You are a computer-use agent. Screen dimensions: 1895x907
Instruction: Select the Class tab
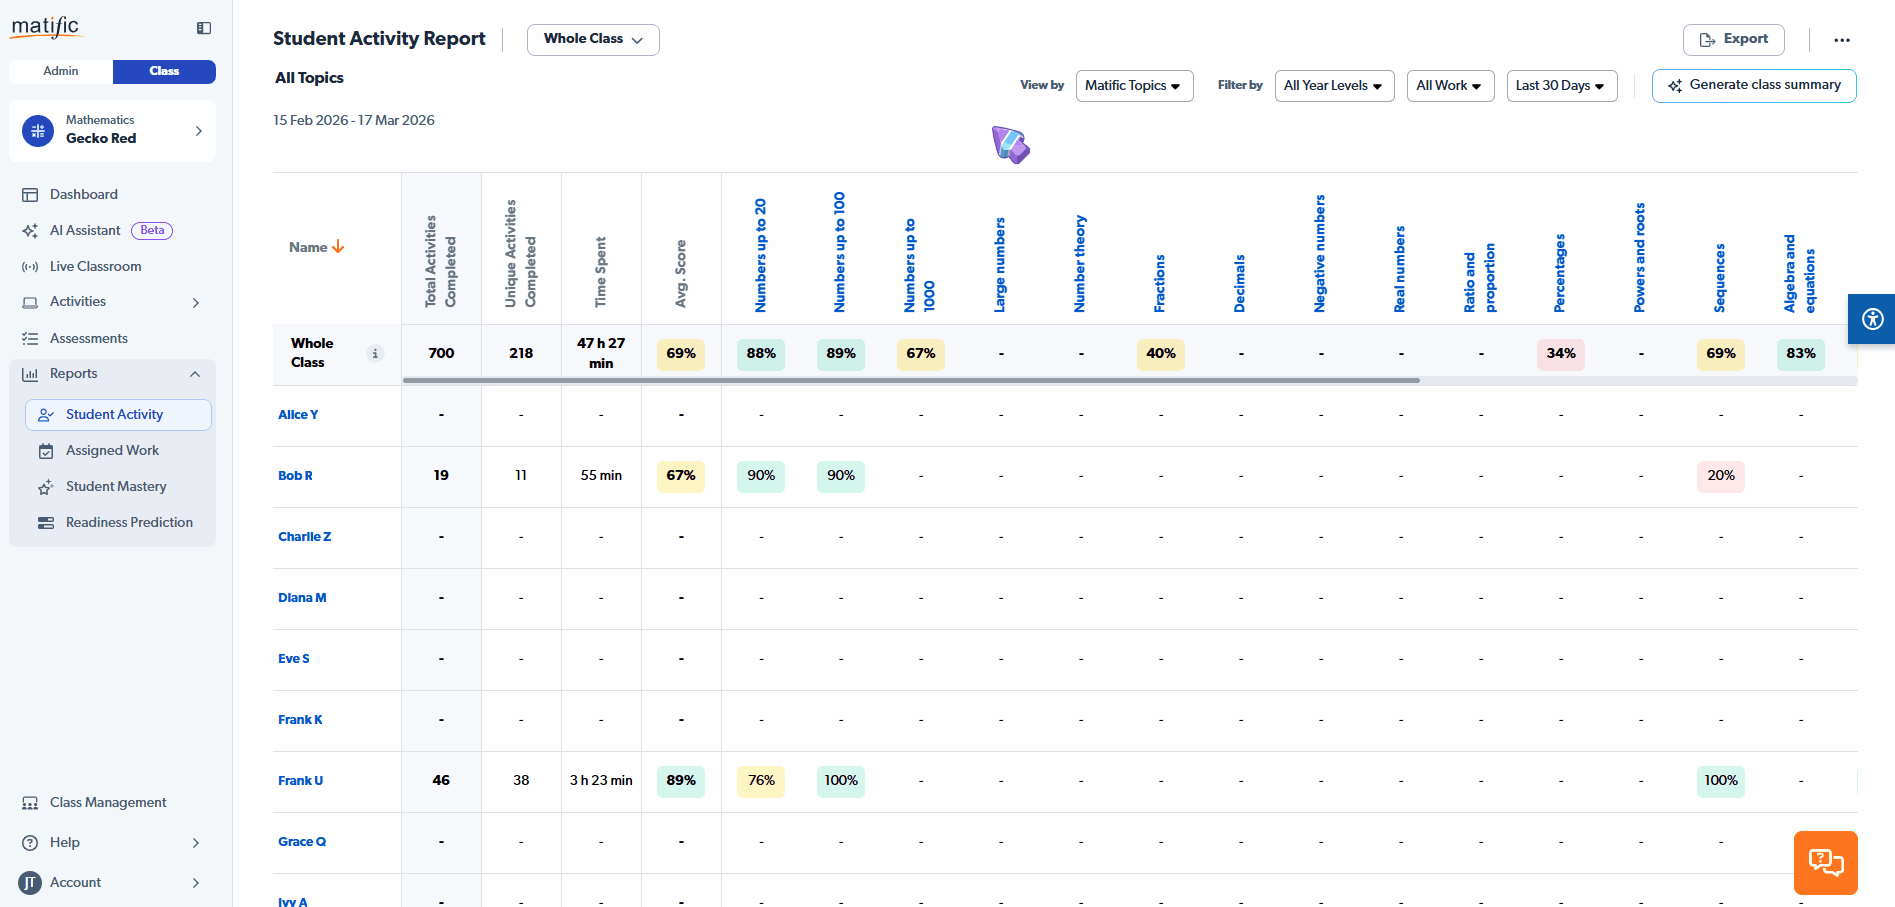coord(164,71)
